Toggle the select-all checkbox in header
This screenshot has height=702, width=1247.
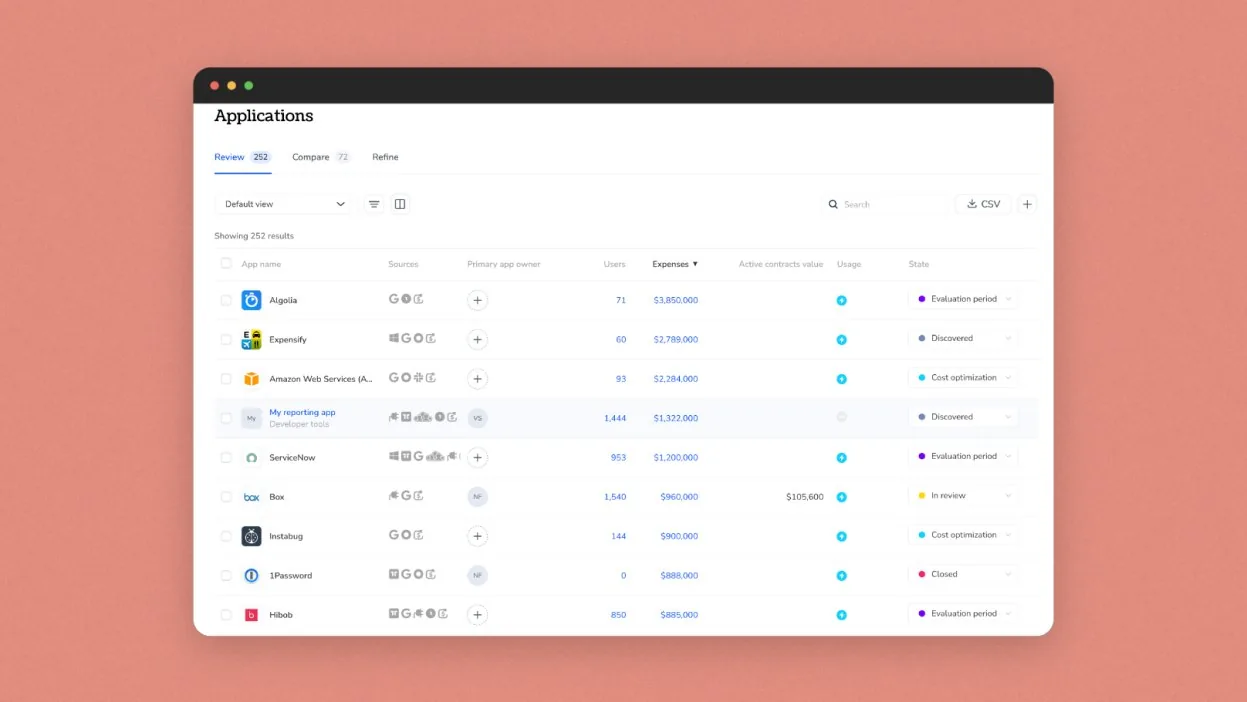click(x=226, y=264)
